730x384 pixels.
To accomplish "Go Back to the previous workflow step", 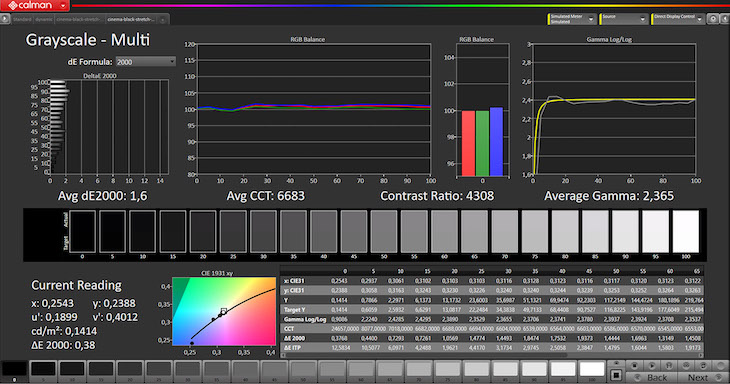I will pos(652,377).
